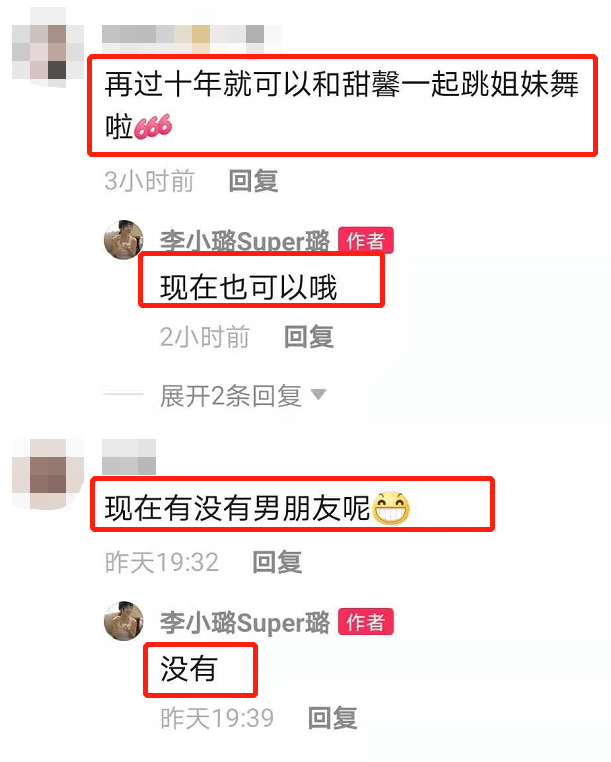Click the grinning emoji in 男朋友 comment

tap(391, 508)
